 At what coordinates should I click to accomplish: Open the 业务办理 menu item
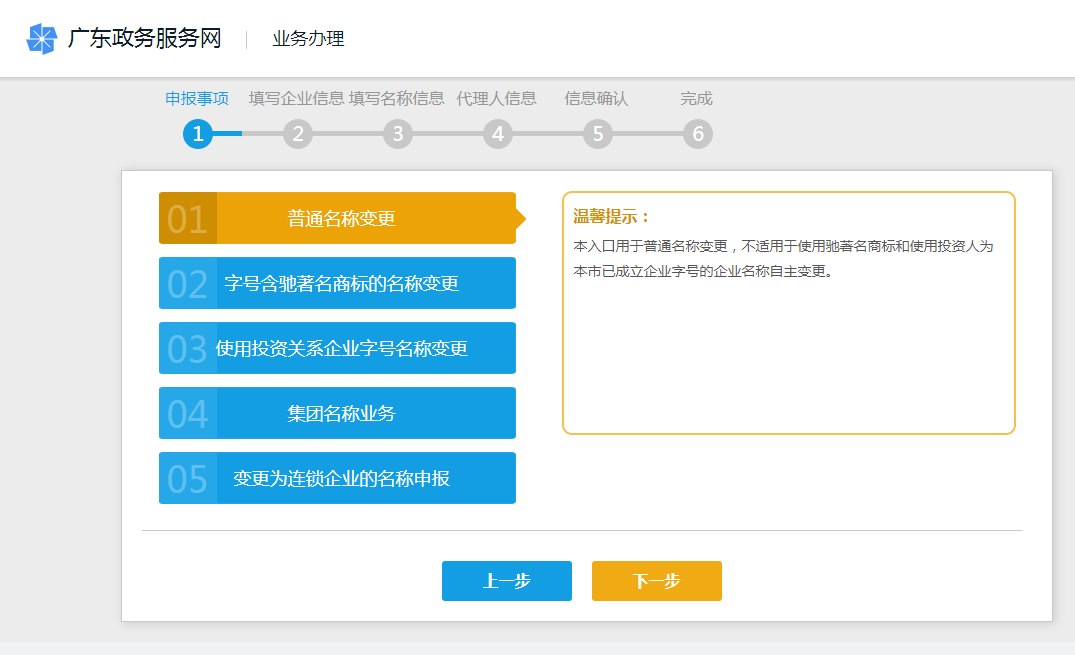tap(306, 39)
